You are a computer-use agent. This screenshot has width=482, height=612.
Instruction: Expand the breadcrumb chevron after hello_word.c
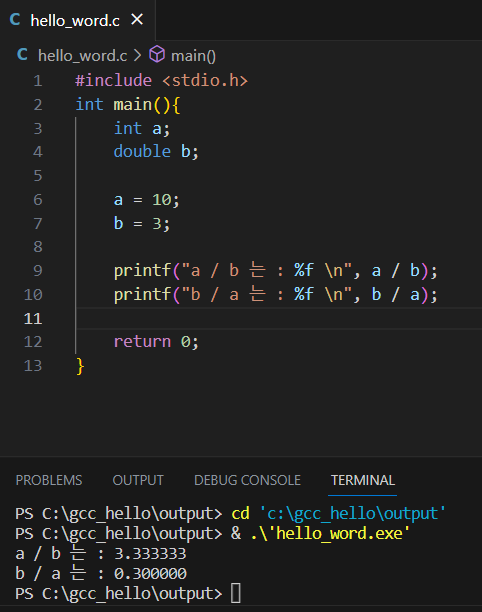click(x=137, y=55)
